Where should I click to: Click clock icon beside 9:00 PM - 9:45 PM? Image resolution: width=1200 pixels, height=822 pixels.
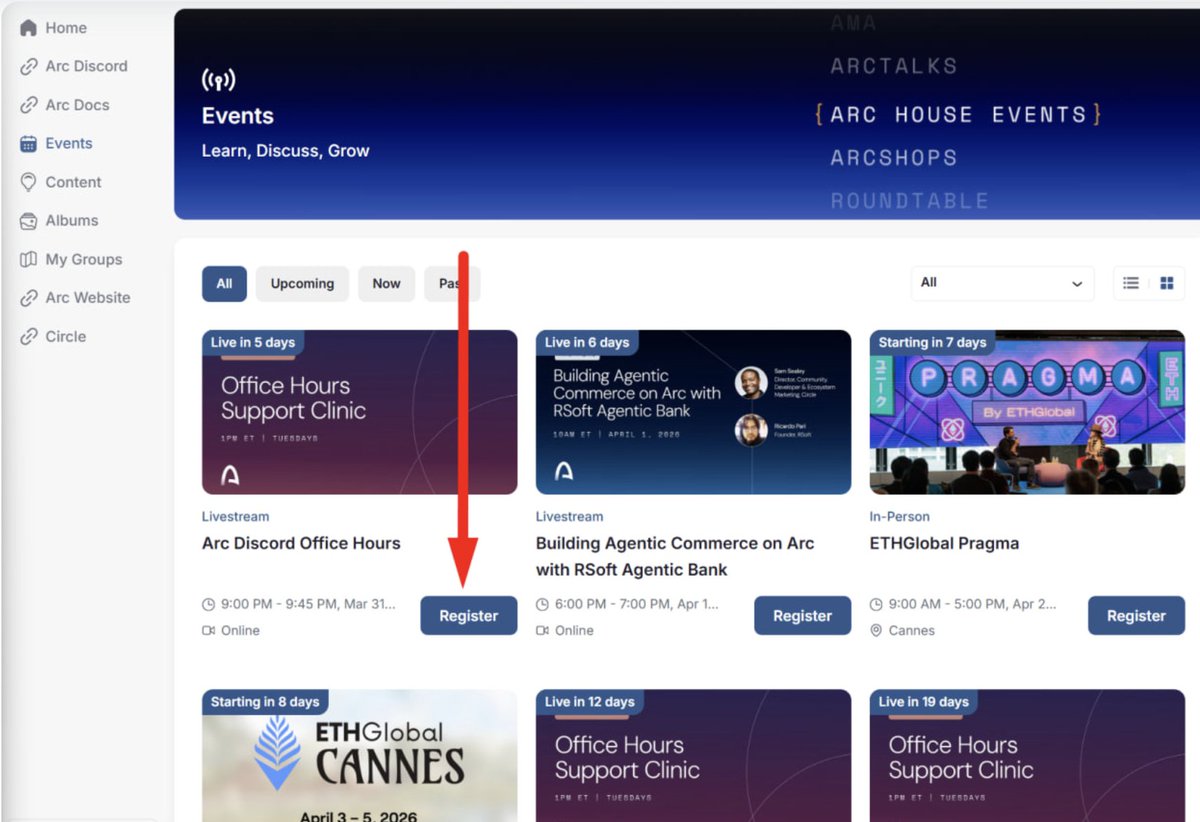(209, 605)
